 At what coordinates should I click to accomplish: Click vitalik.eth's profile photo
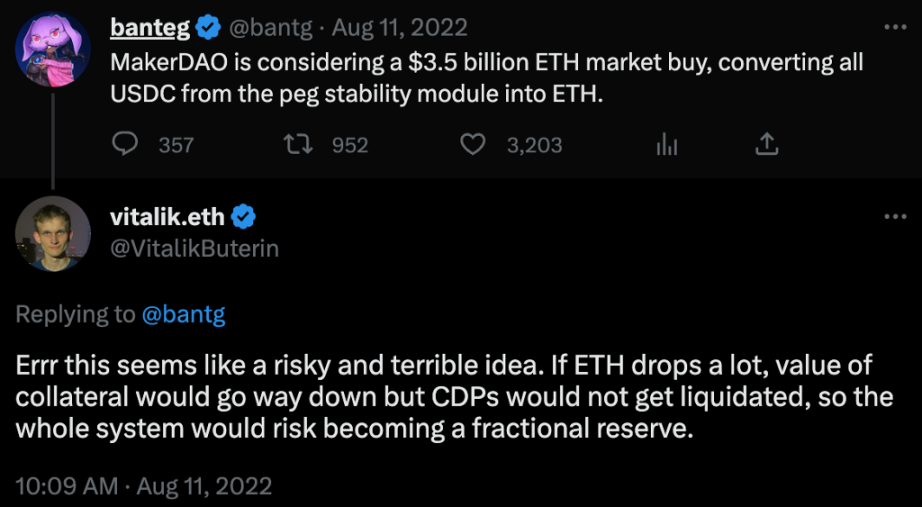[53, 233]
